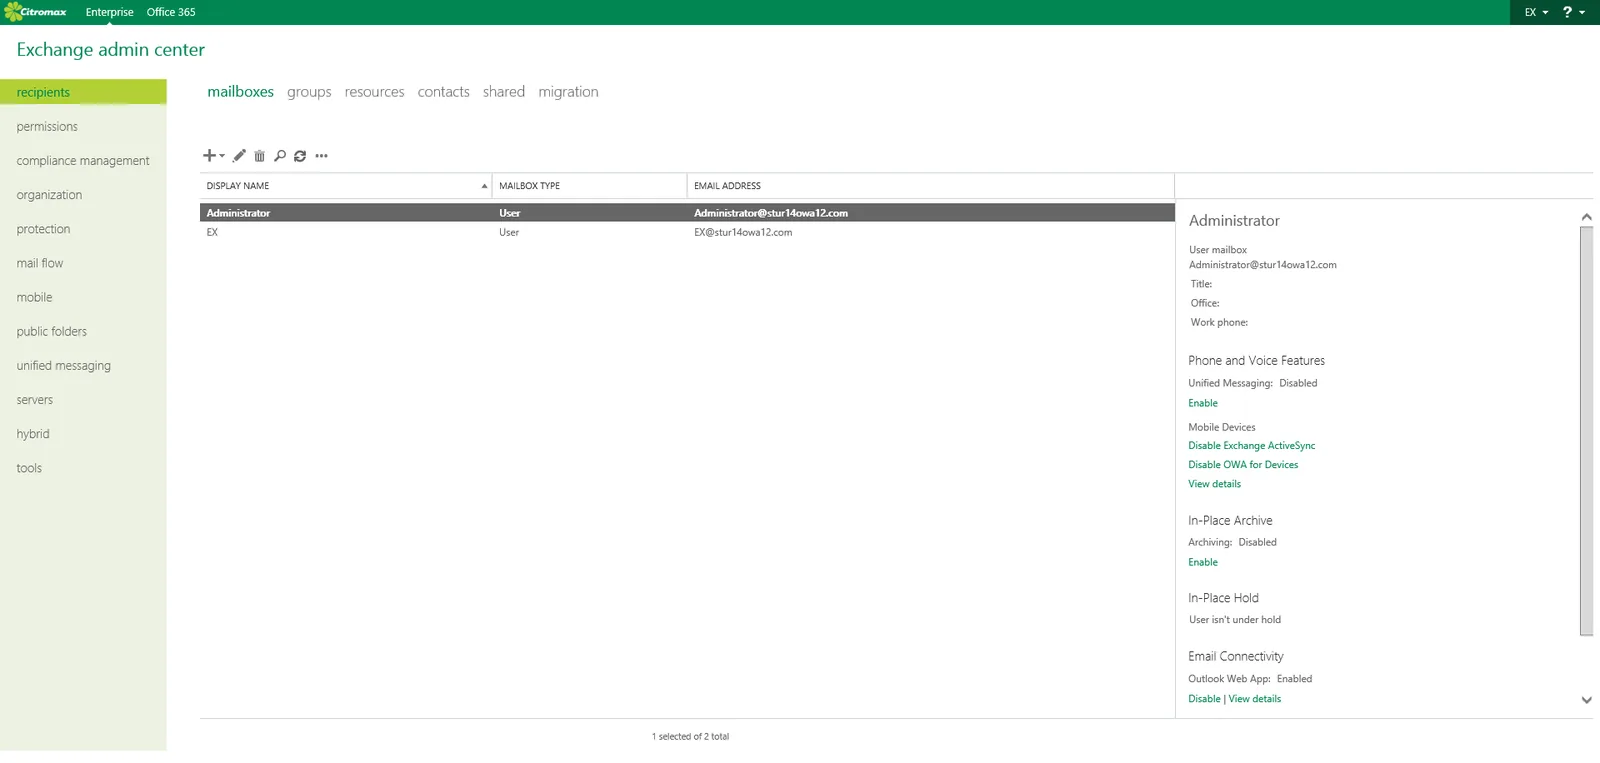Click Disable OWA for Devices link
1600x763 pixels.
click(1243, 465)
